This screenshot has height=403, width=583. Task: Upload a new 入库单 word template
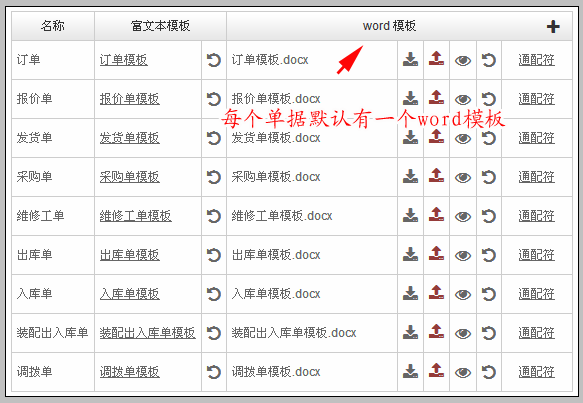tap(436, 293)
